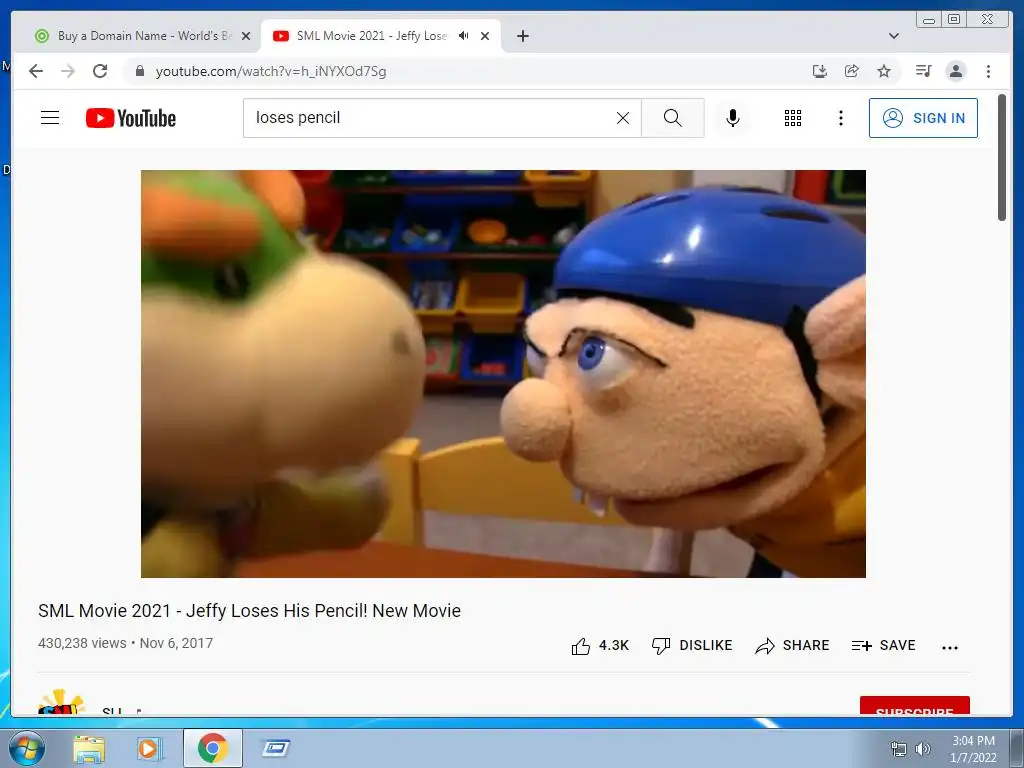The width and height of the screenshot is (1024, 768).
Task: Start voice search with microphone
Action: pyautogui.click(x=733, y=118)
